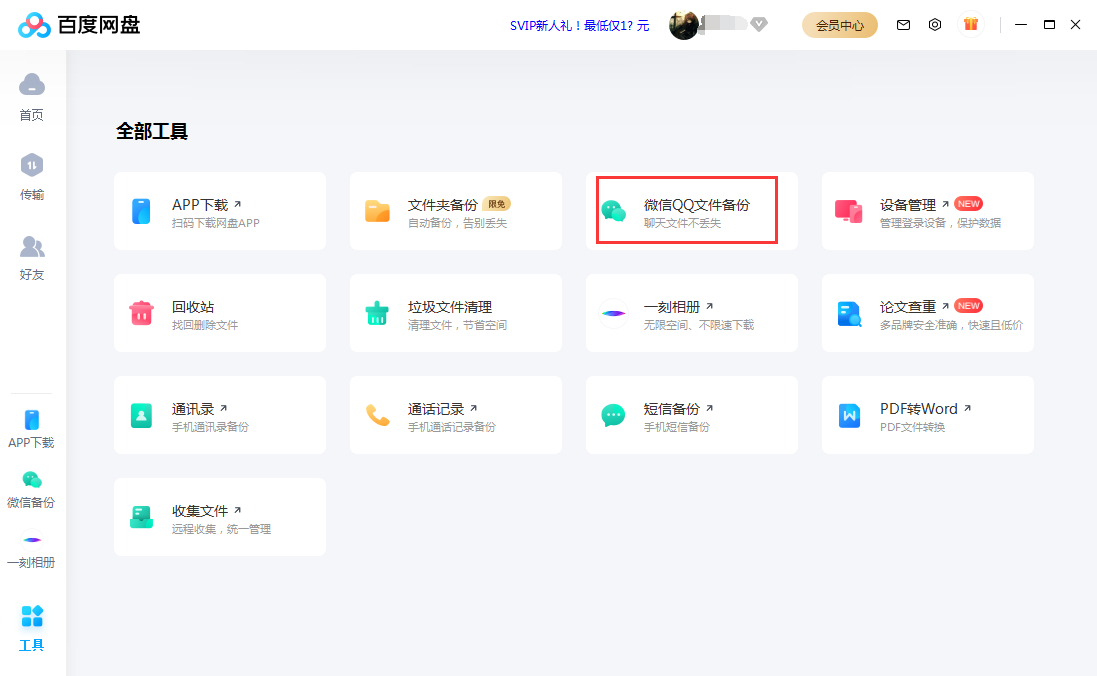Click the orange phone icon for 通话记录
Image resolution: width=1097 pixels, height=676 pixels.
coord(378,415)
